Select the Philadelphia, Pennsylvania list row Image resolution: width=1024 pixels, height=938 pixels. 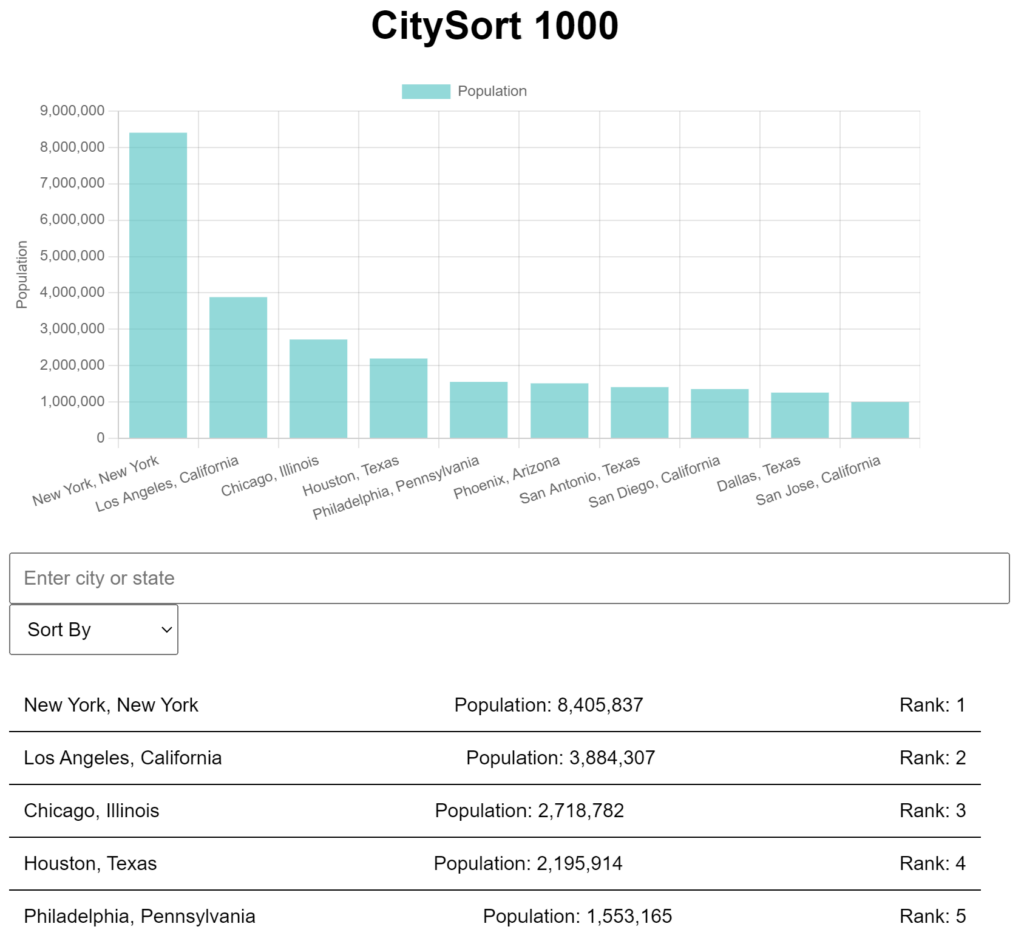click(x=495, y=916)
